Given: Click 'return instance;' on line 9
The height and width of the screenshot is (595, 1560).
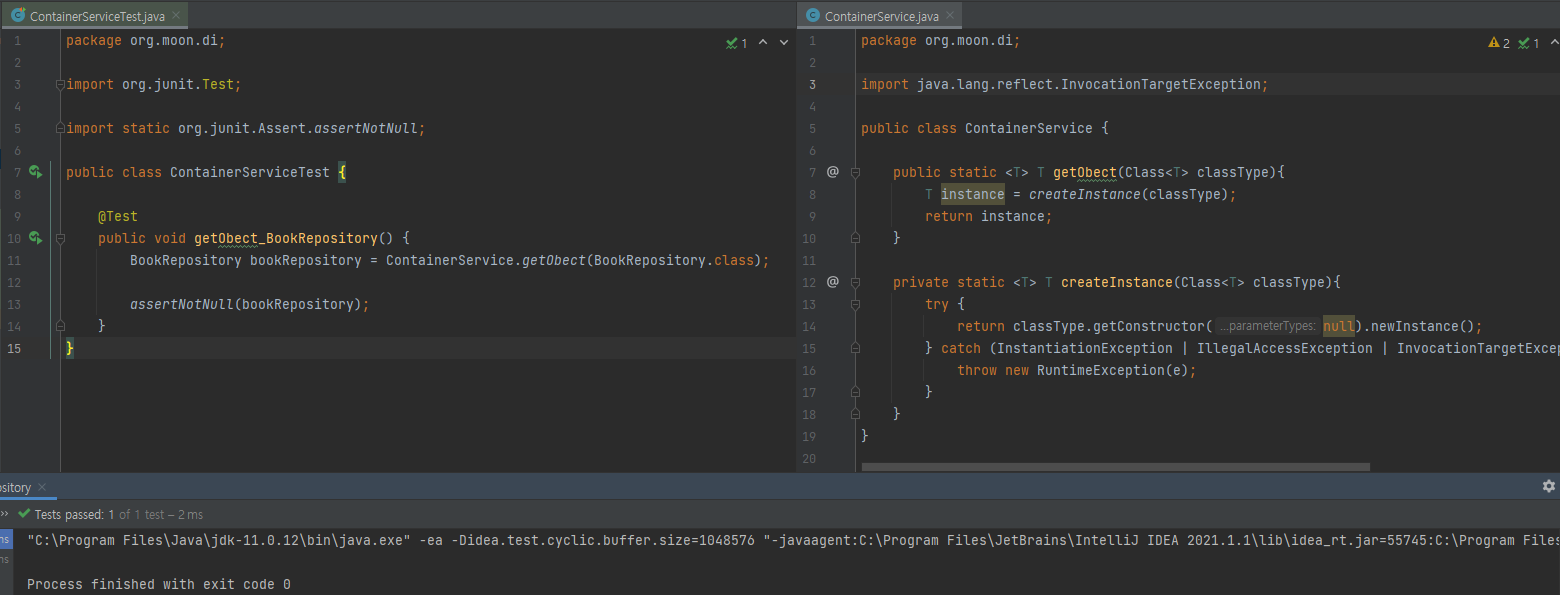Looking at the screenshot, I should click(989, 216).
